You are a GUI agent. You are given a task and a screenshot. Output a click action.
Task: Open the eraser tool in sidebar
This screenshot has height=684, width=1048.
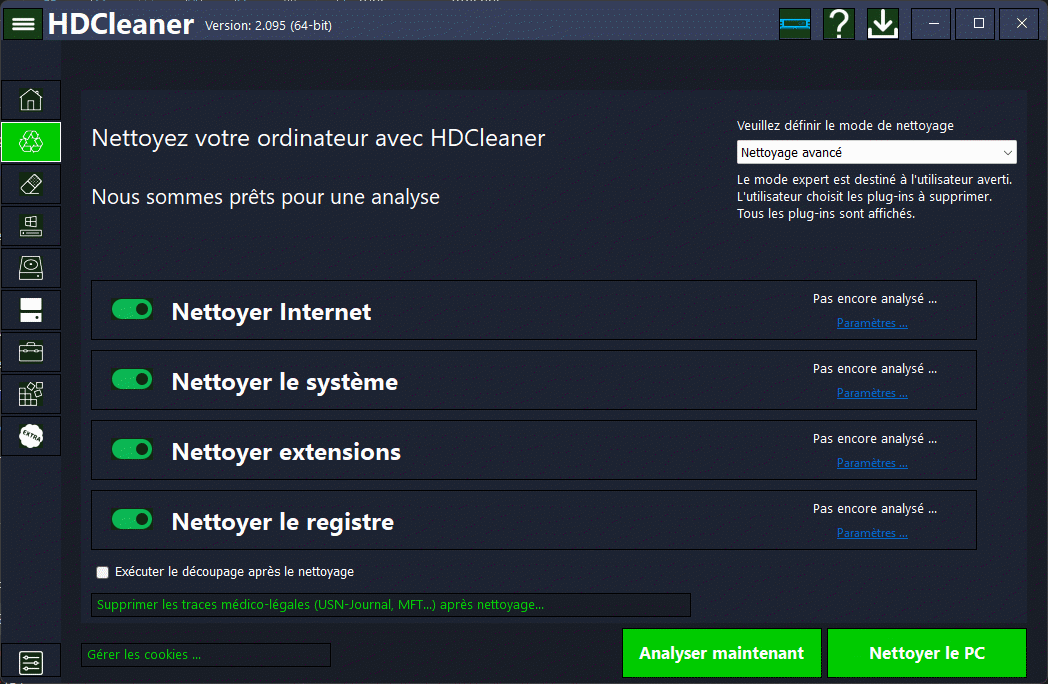[x=31, y=184]
